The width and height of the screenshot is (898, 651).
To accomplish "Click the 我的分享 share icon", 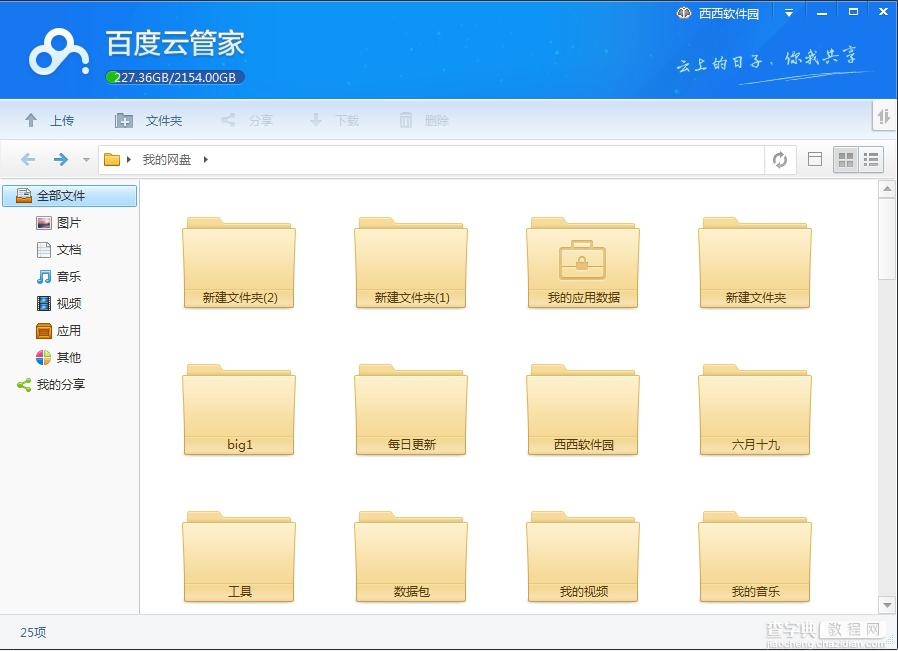I will (x=24, y=385).
